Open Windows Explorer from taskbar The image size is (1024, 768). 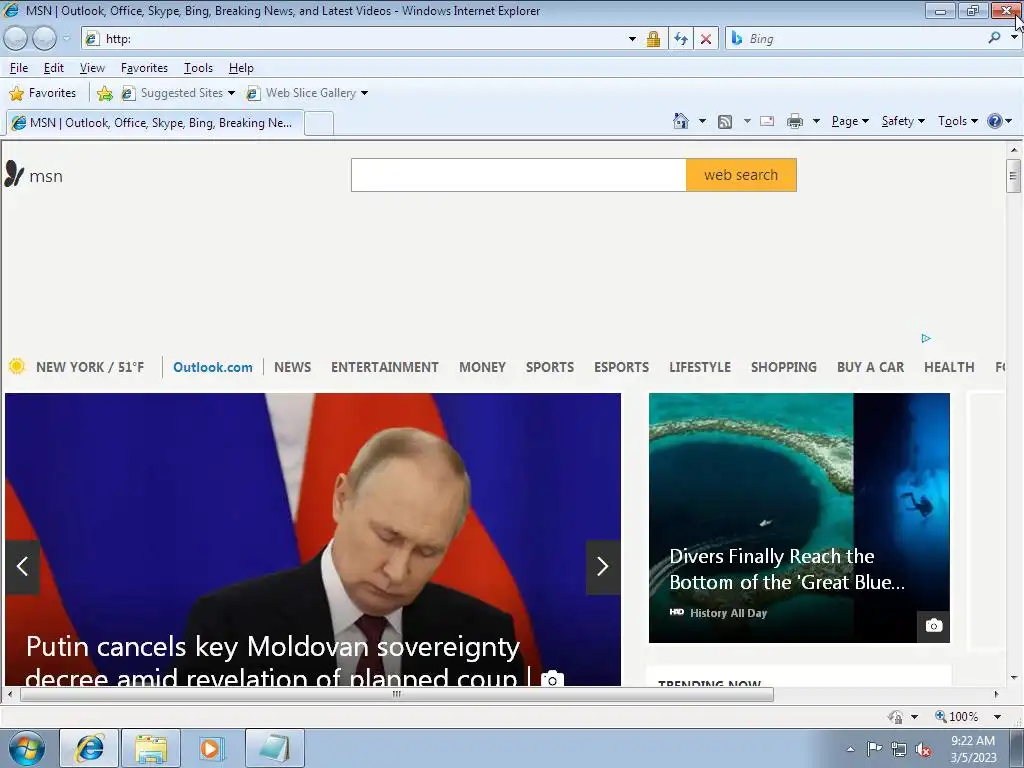(x=151, y=748)
